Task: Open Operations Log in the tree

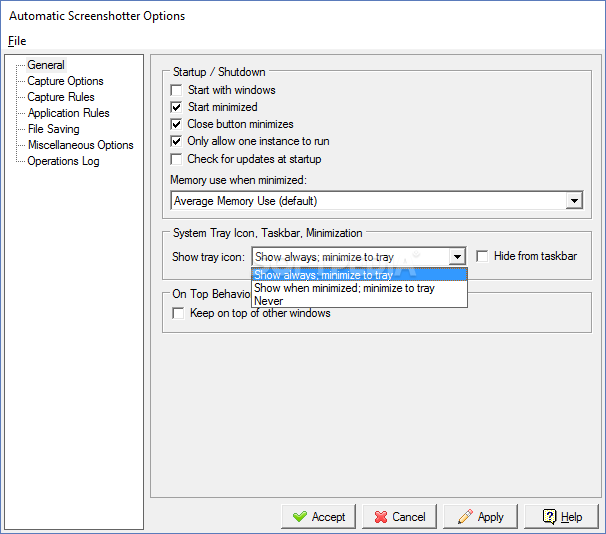Action: tap(63, 161)
